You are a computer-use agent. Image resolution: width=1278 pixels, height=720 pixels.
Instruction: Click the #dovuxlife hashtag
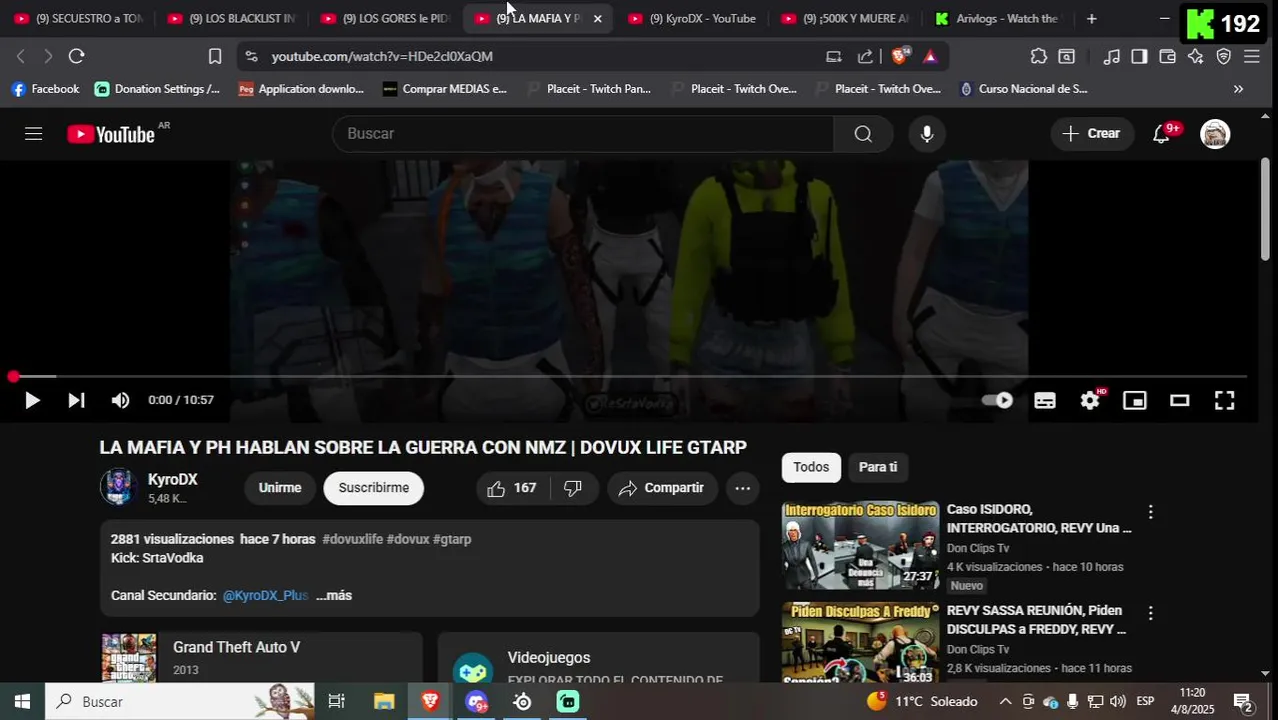(352, 539)
